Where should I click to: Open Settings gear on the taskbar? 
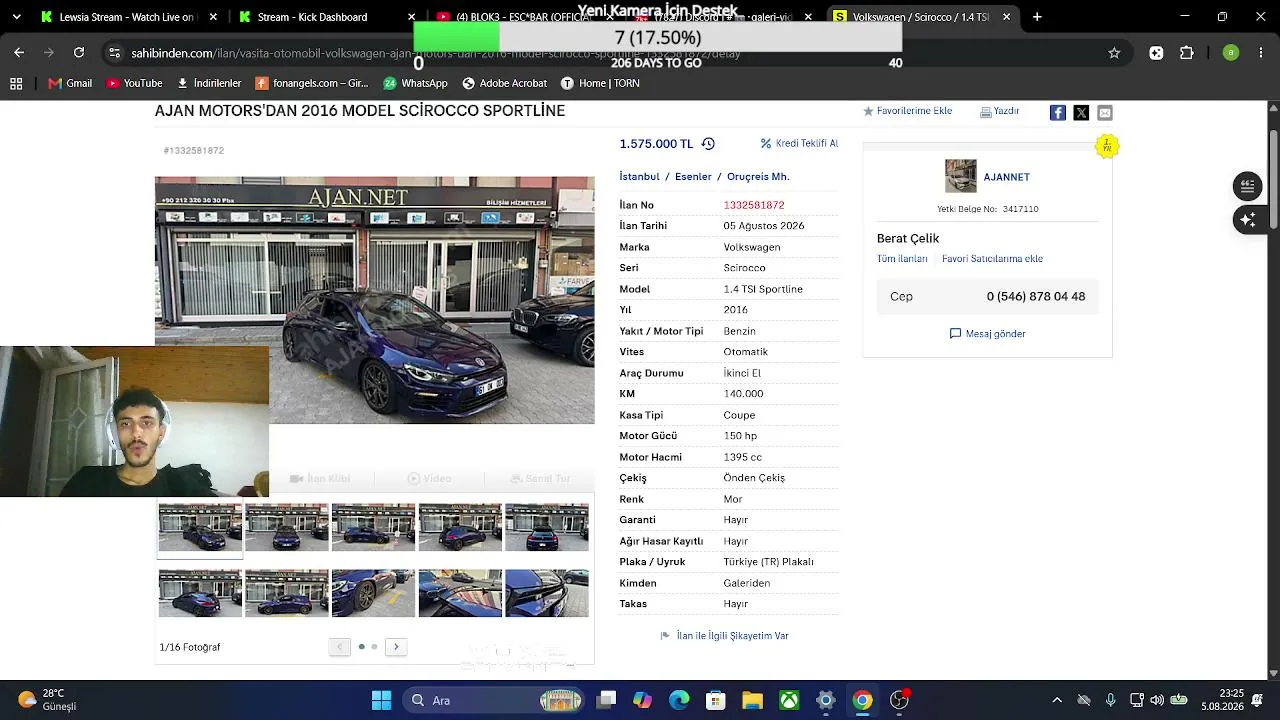pyautogui.click(x=826, y=700)
